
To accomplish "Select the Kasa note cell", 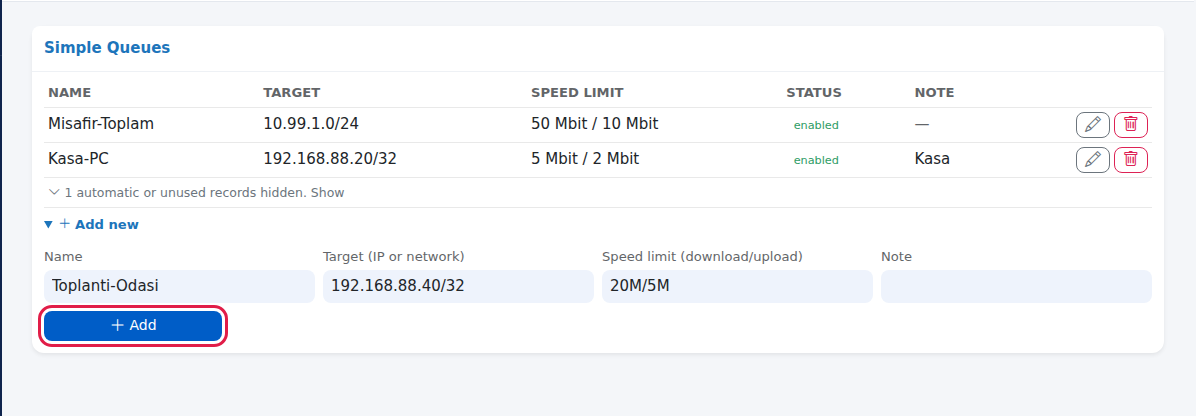I will tap(932, 159).
